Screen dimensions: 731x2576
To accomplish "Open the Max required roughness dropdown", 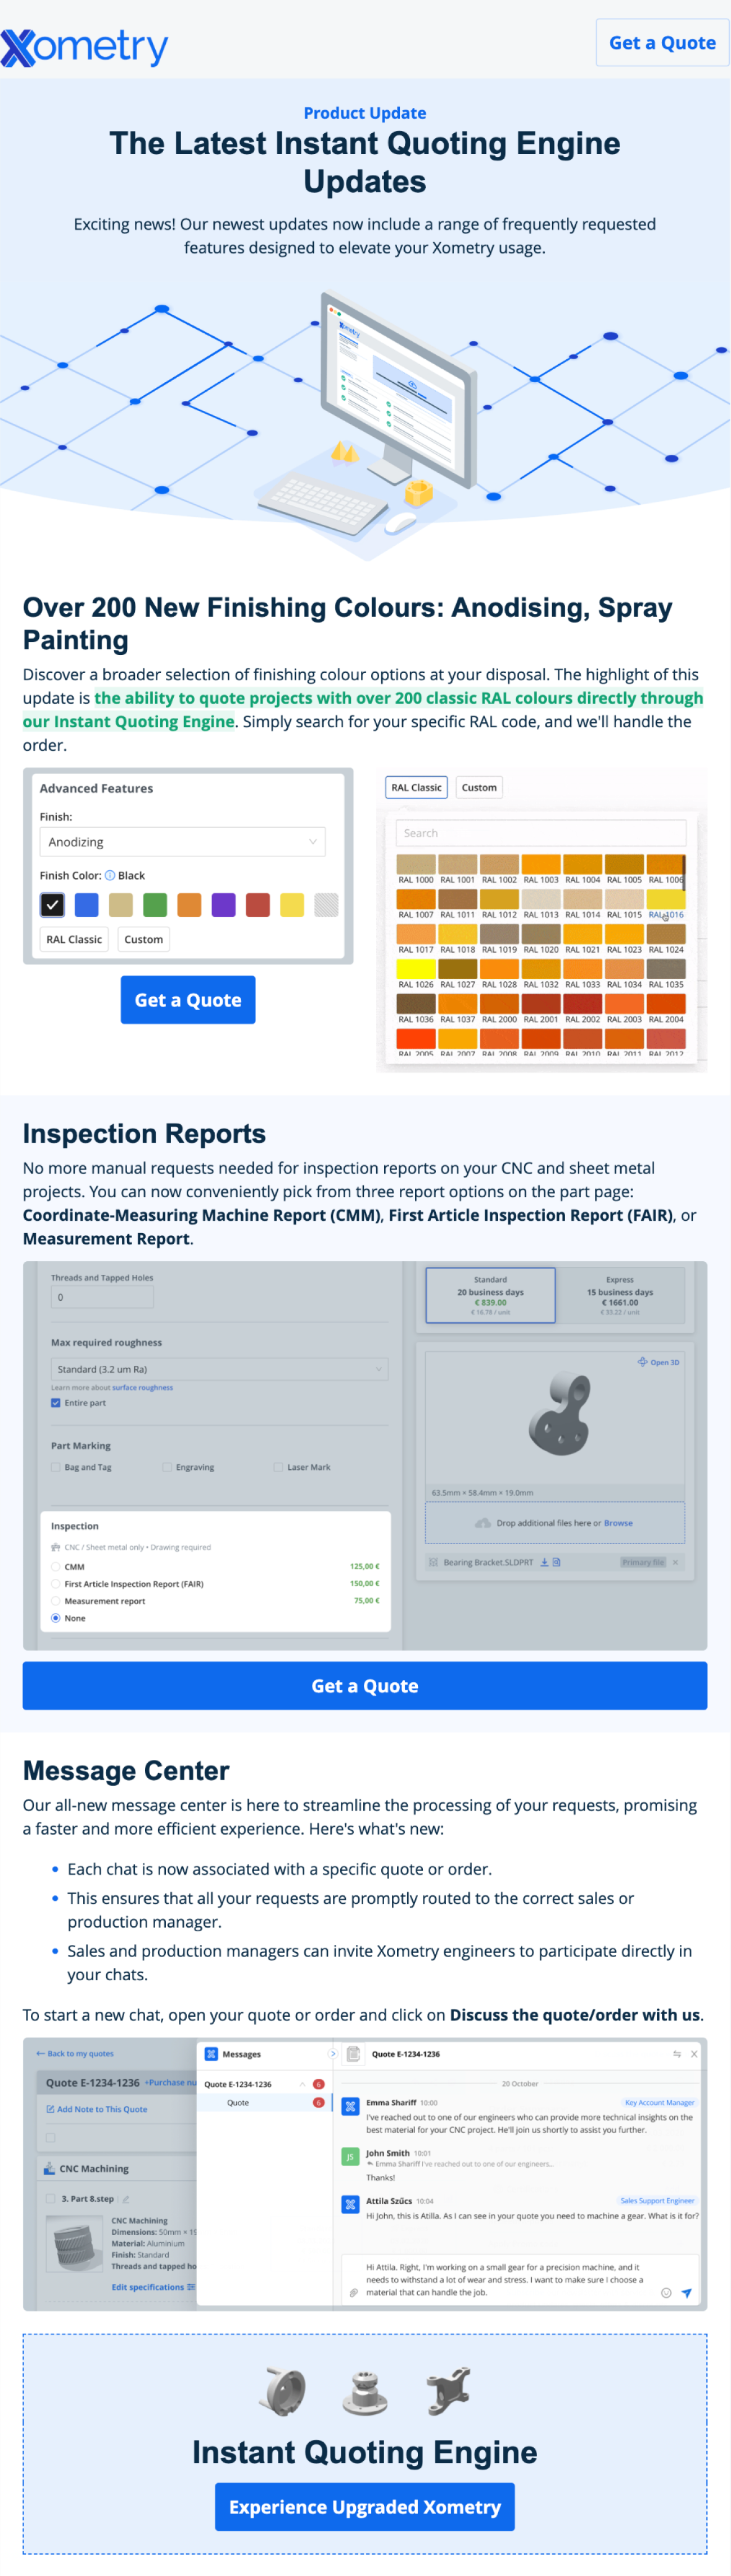I will pyautogui.click(x=219, y=1369).
